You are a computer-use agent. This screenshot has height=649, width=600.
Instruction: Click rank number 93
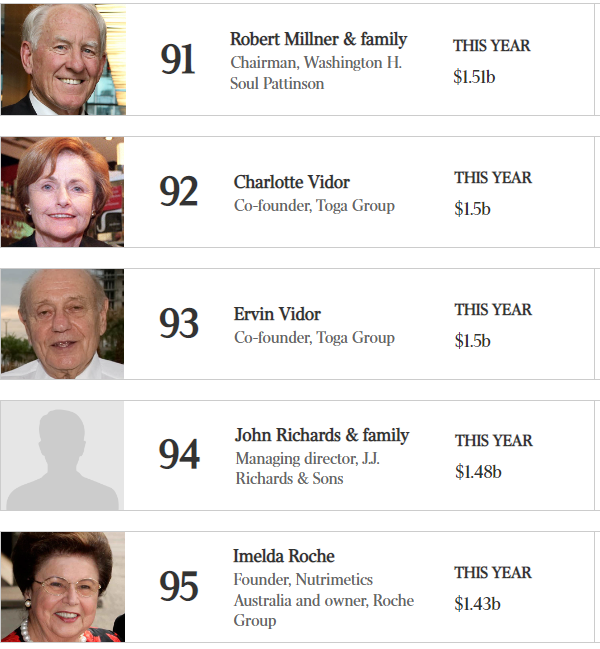click(x=179, y=323)
